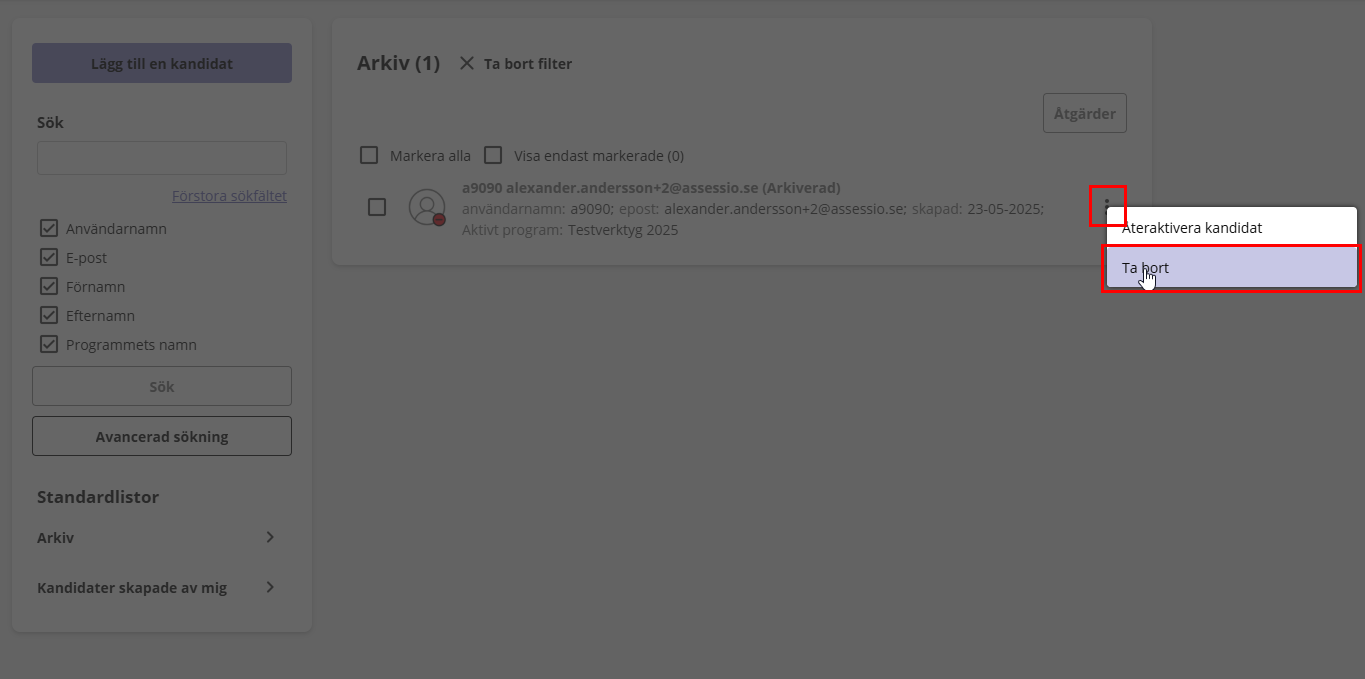Expand Kandidater skapade av mig chevron
The width and height of the screenshot is (1365, 679).
tap(270, 587)
